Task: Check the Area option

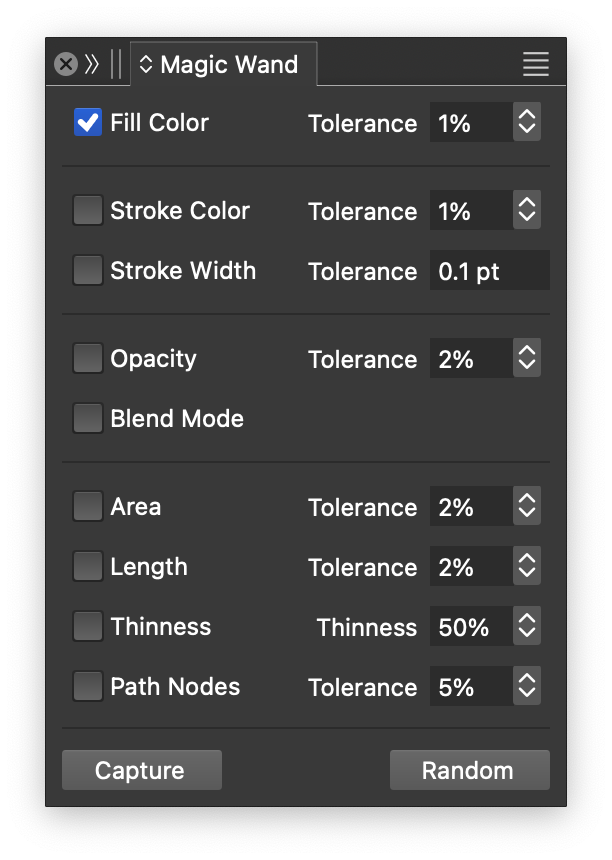Action: pyautogui.click(x=88, y=507)
